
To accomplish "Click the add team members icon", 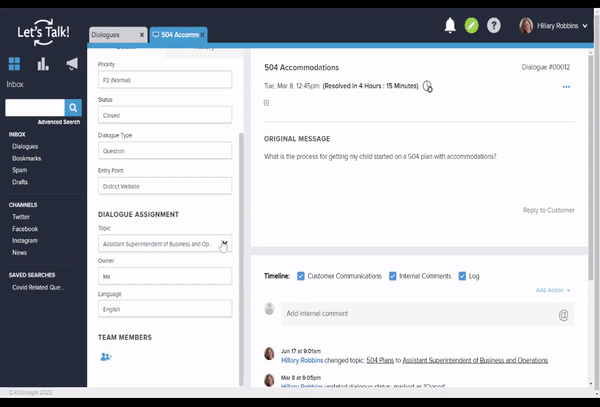I will 106,357.
